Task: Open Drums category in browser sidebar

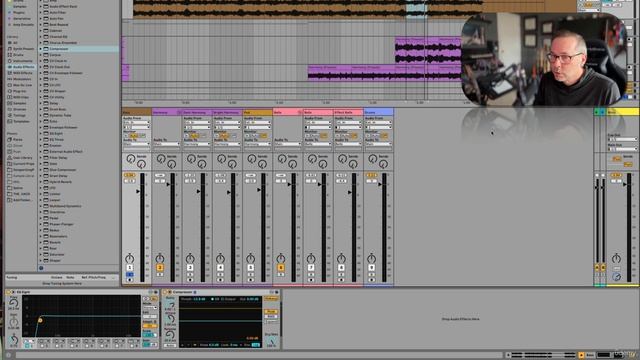Action: pos(18,55)
